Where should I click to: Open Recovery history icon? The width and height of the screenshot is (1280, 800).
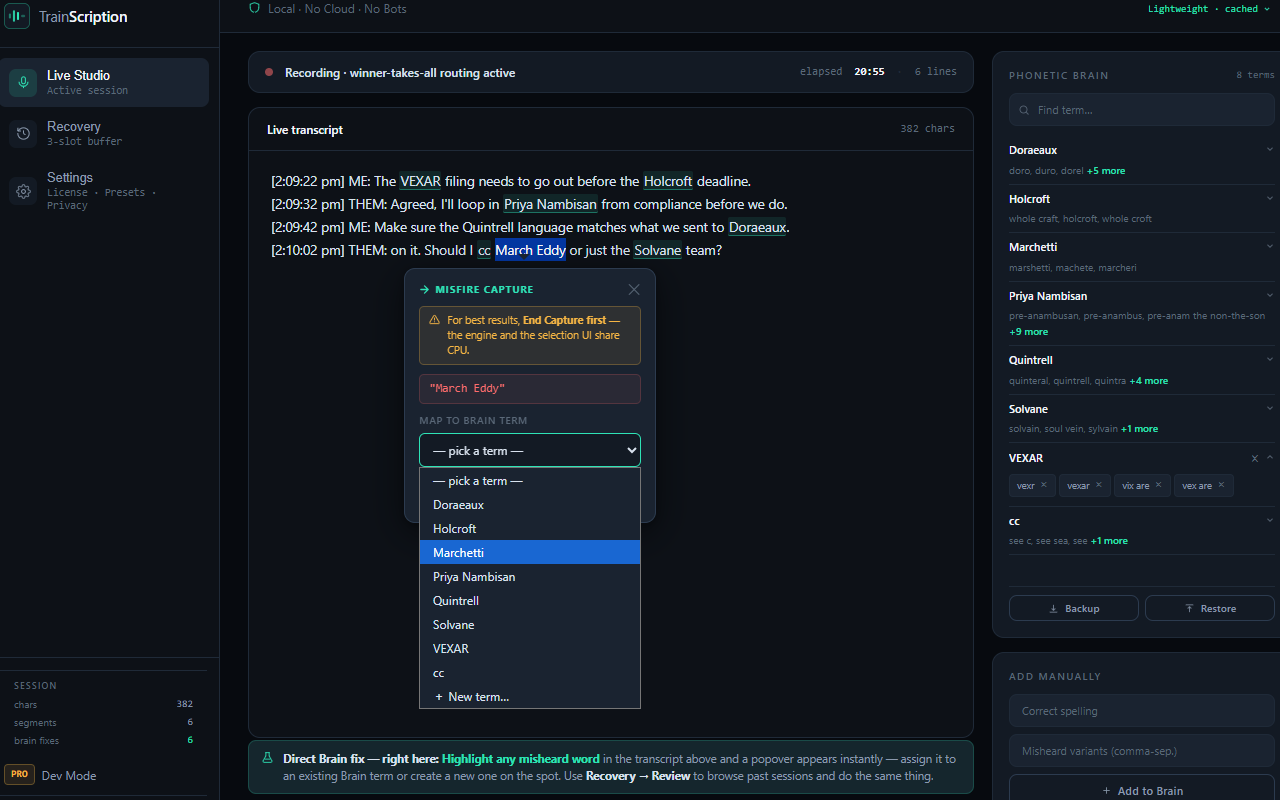(24, 133)
